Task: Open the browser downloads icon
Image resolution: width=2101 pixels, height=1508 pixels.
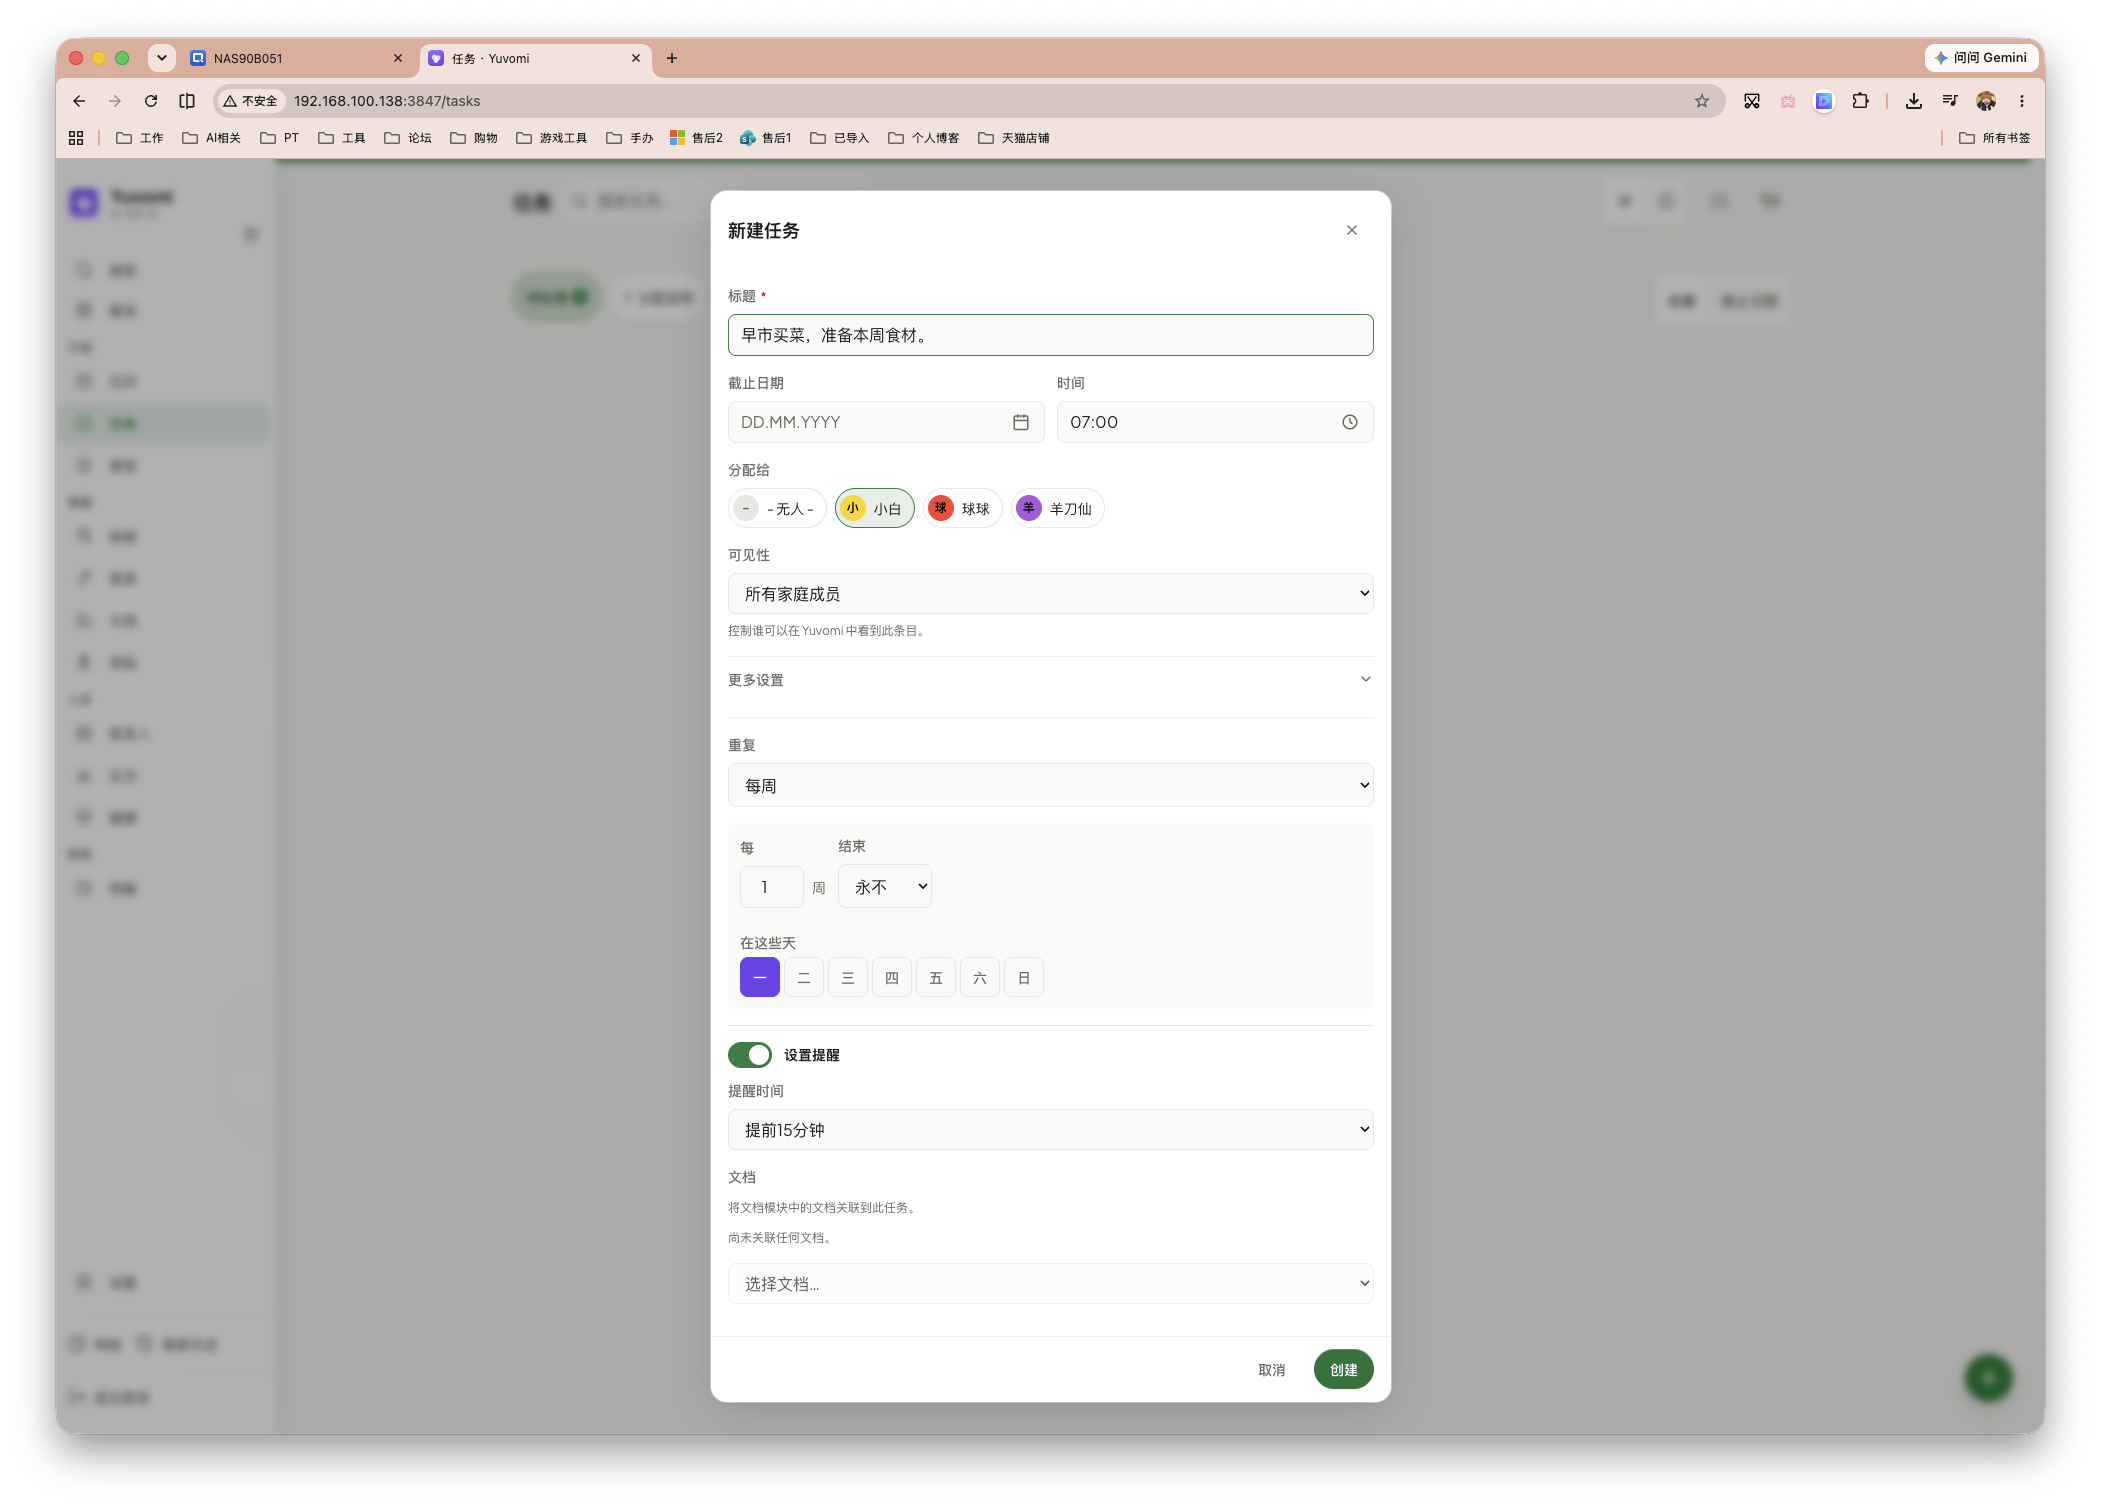Action: coord(1913,101)
